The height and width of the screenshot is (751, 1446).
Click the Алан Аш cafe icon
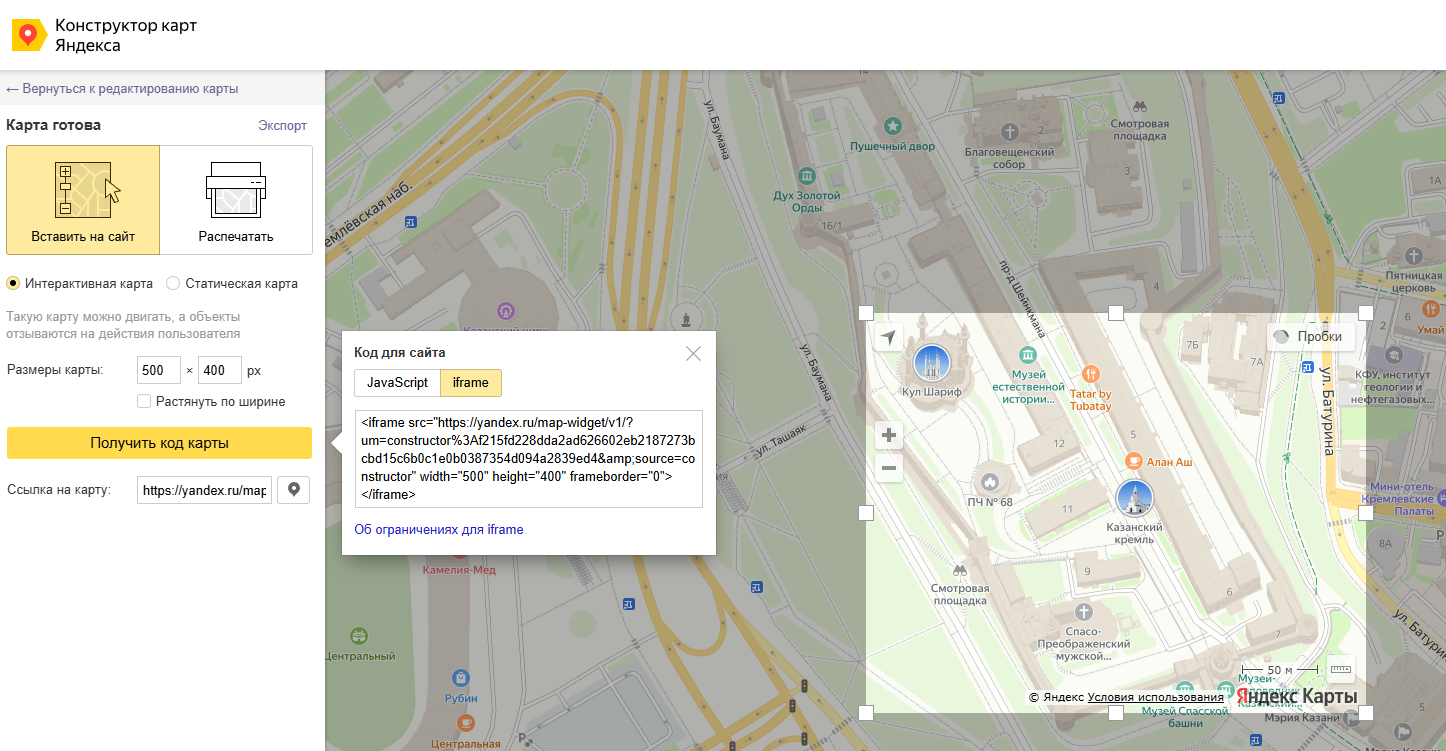pyautogui.click(x=1134, y=461)
